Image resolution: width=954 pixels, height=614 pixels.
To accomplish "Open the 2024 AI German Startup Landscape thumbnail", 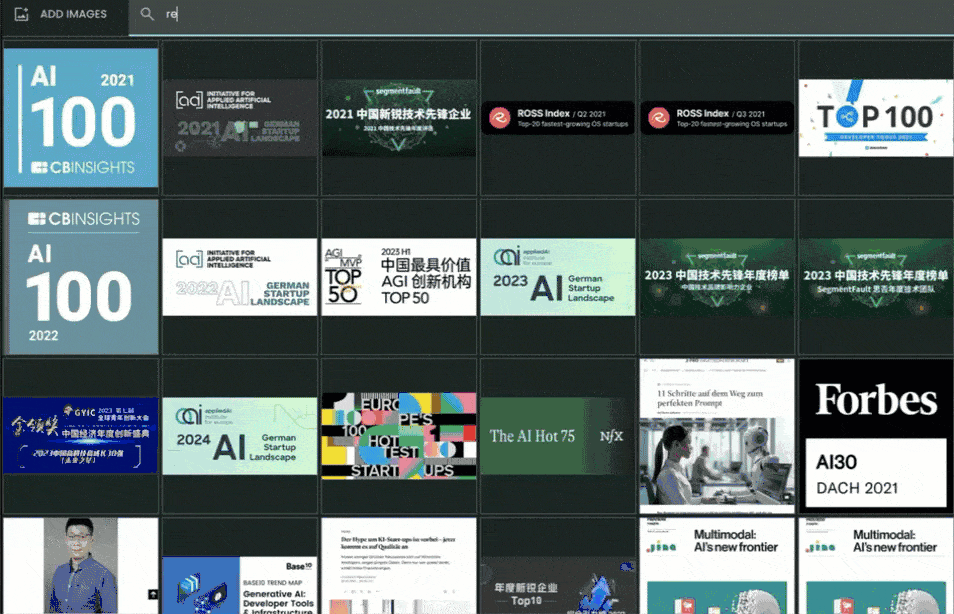I will point(240,436).
